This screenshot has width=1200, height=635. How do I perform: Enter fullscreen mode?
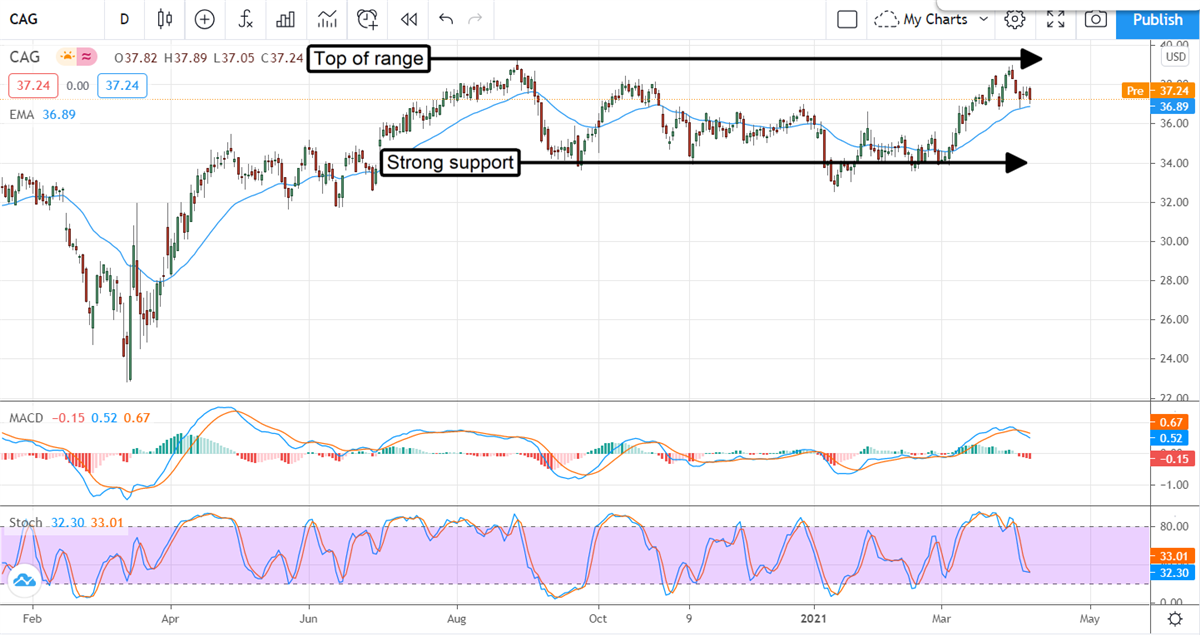coord(1055,19)
